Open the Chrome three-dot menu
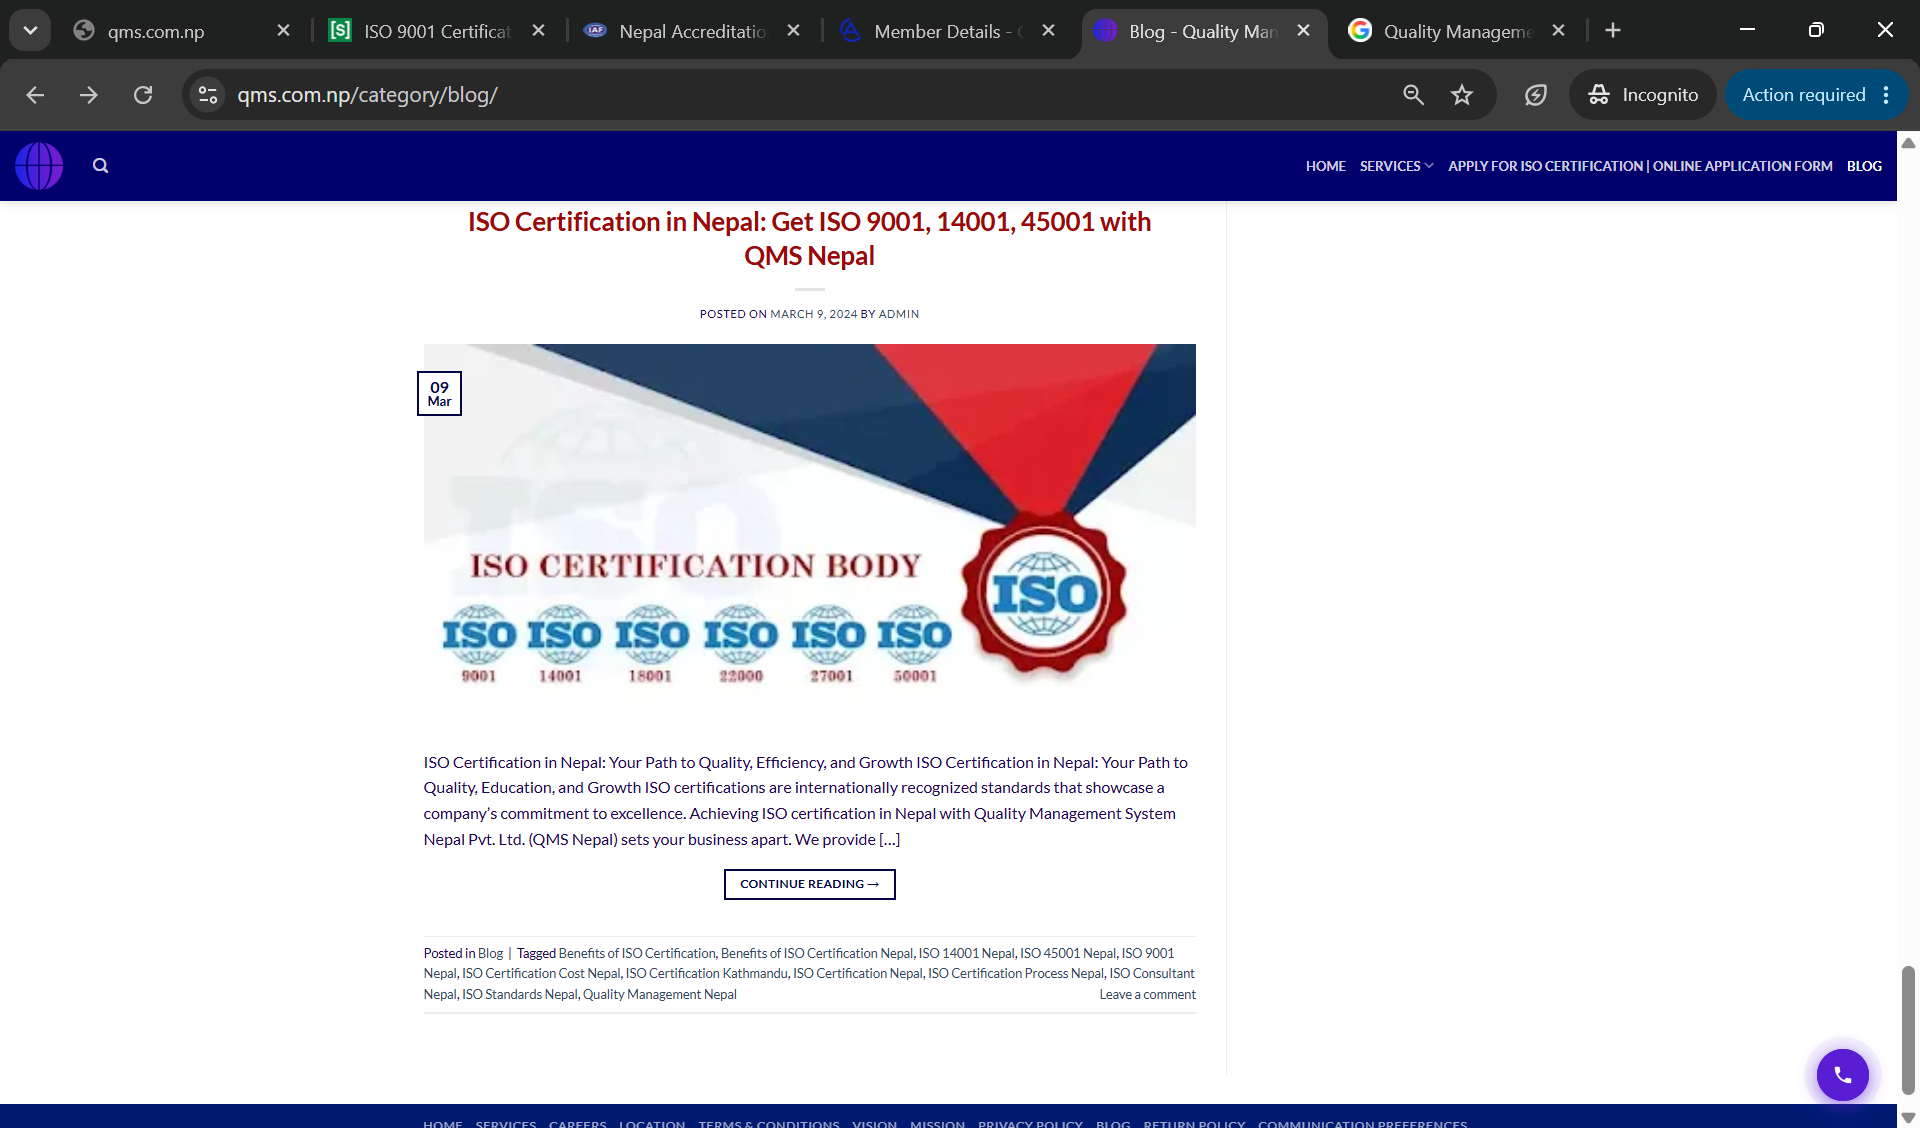 pyautogui.click(x=1886, y=95)
